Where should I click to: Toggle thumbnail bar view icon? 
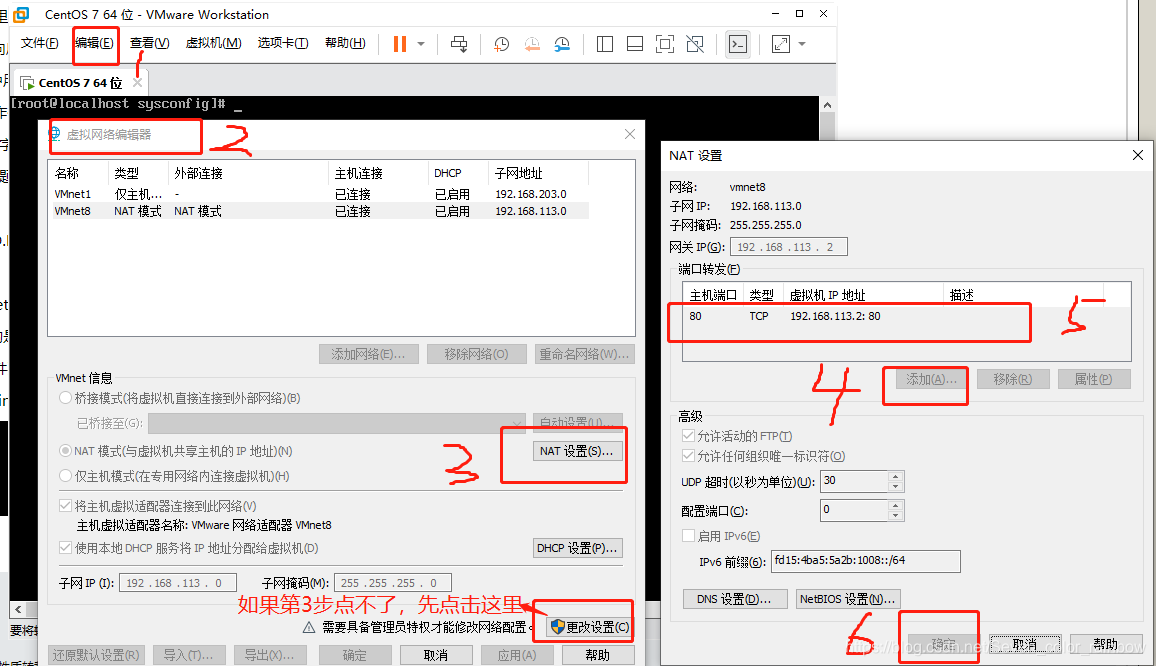(635, 44)
